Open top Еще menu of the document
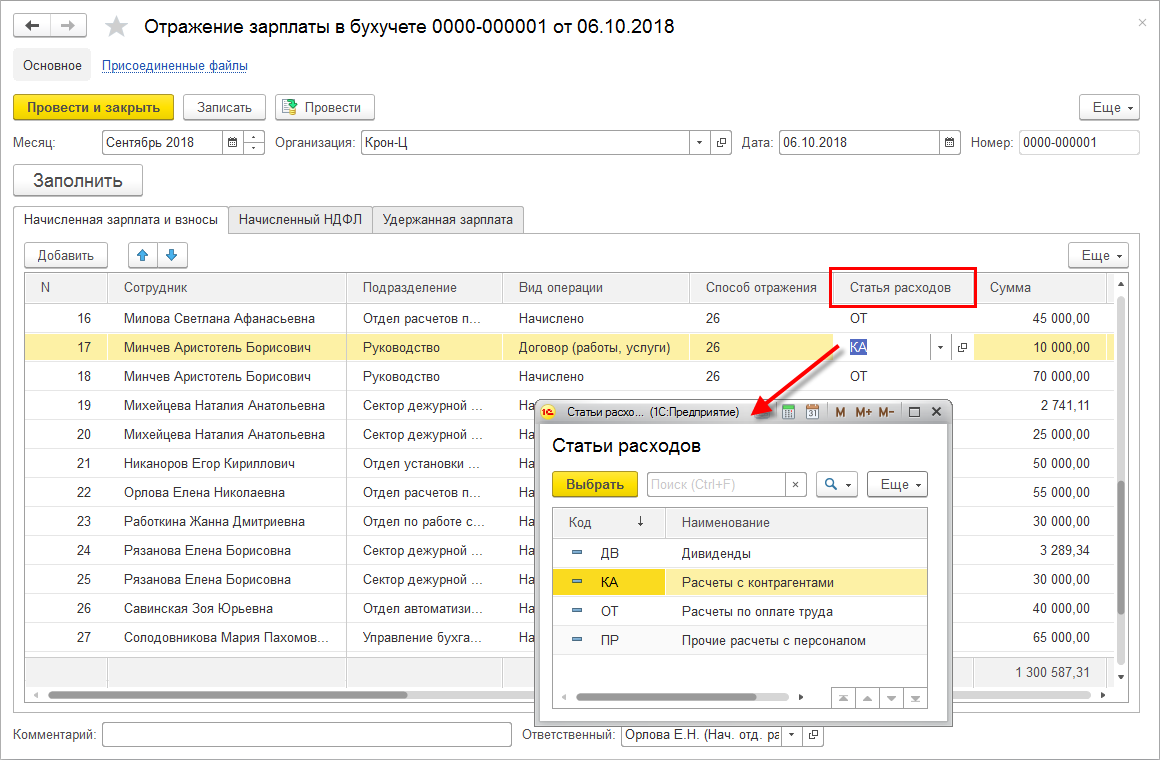This screenshot has height=760, width=1160. pyautogui.click(x=1110, y=107)
